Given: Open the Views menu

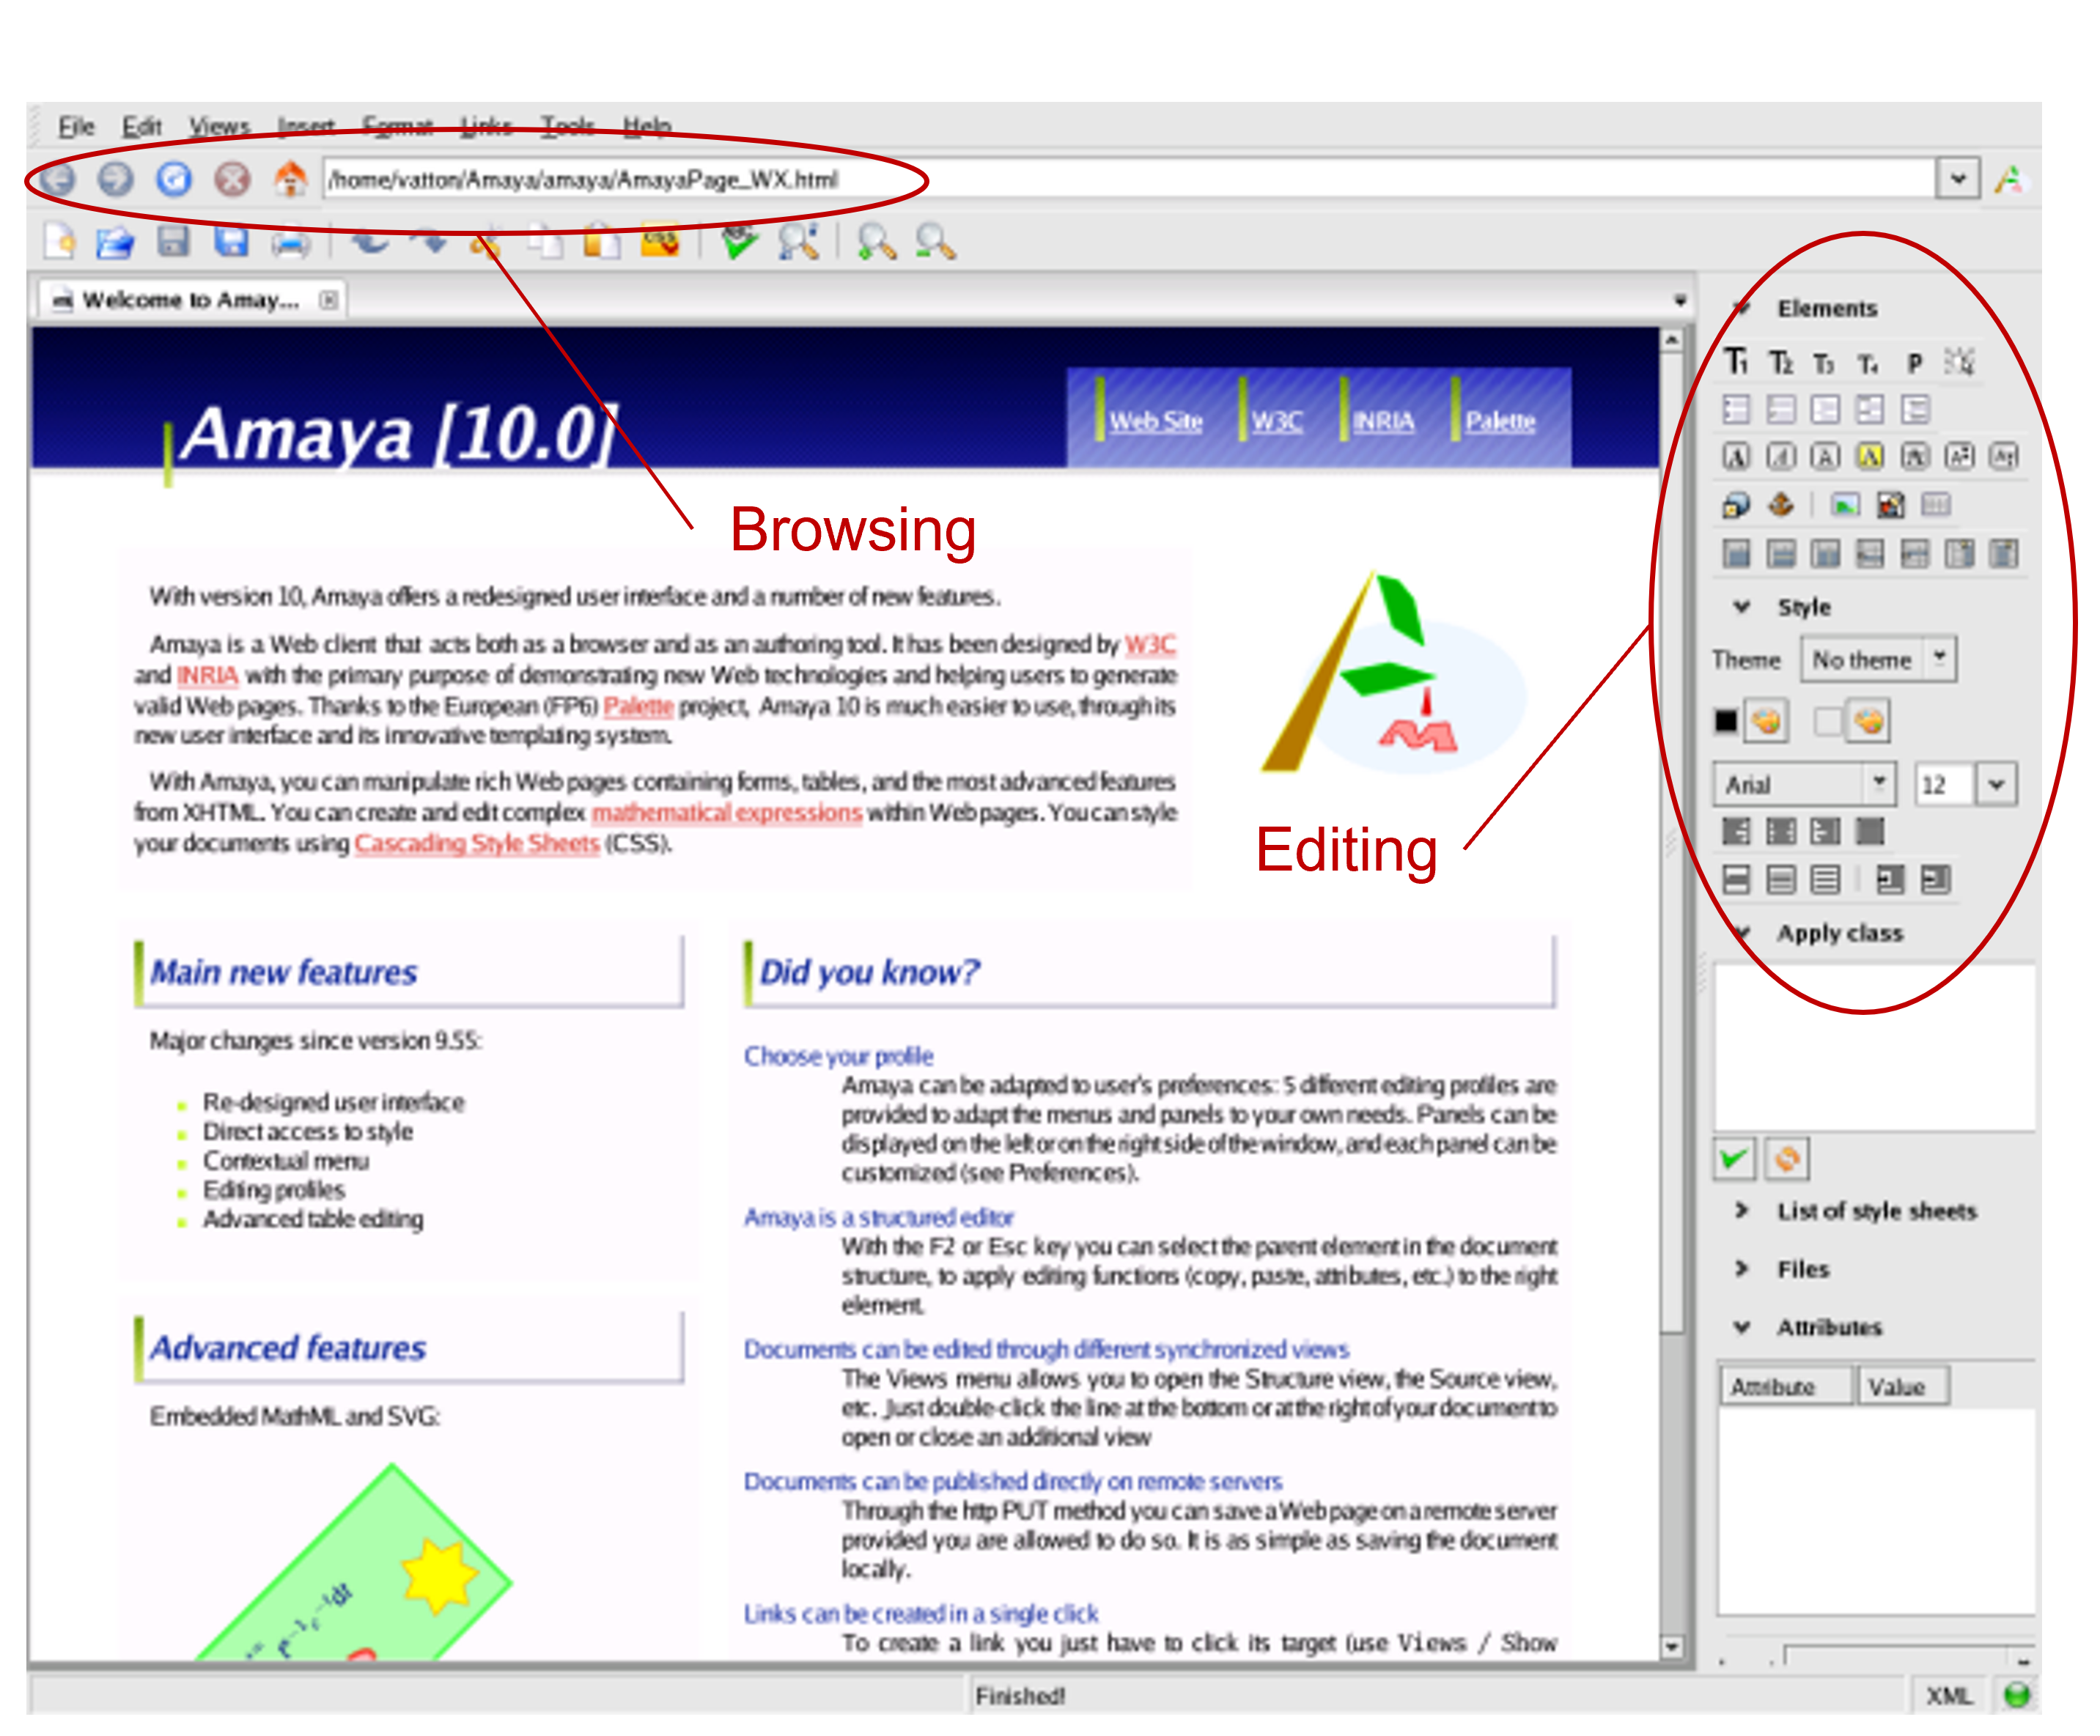Looking at the screenshot, I should [x=219, y=127].
